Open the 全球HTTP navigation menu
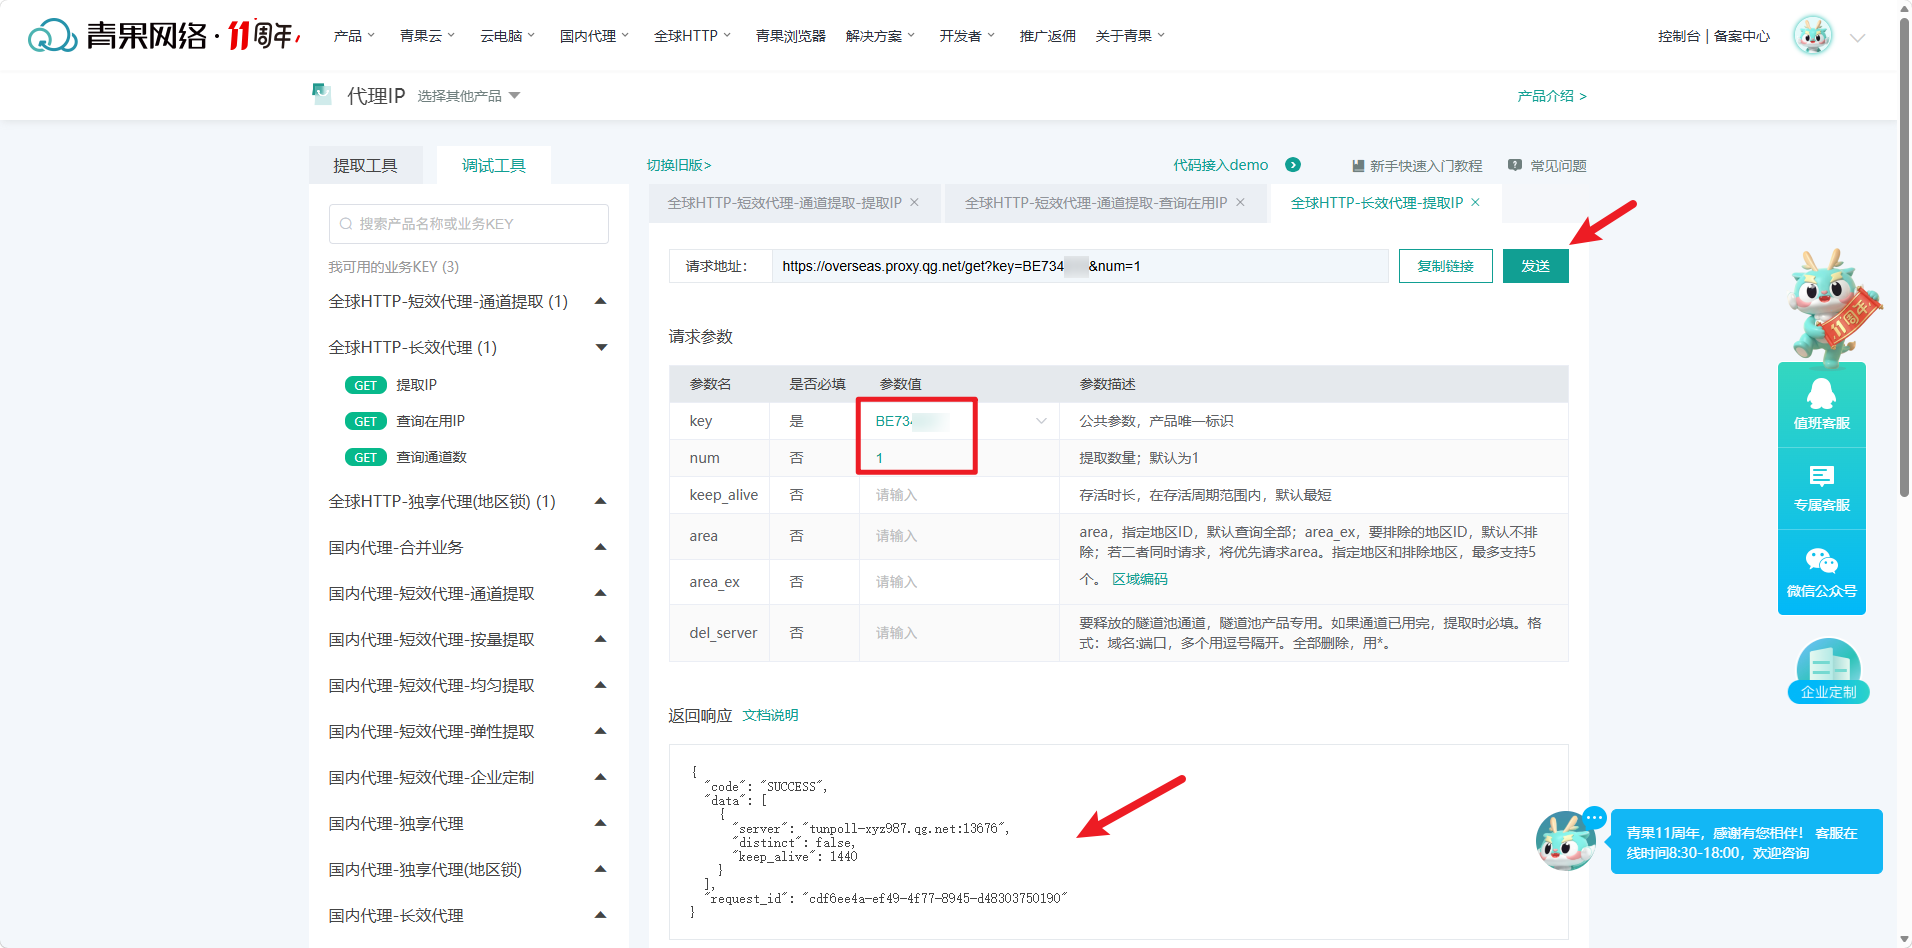 click(692, 36)
